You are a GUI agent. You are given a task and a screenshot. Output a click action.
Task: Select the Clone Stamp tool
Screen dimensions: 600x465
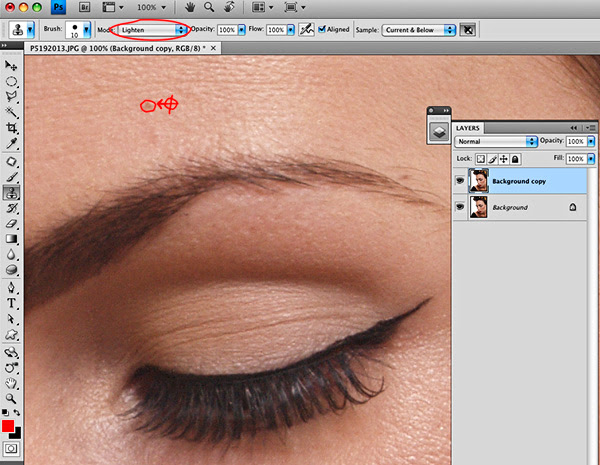click(13, 193)
